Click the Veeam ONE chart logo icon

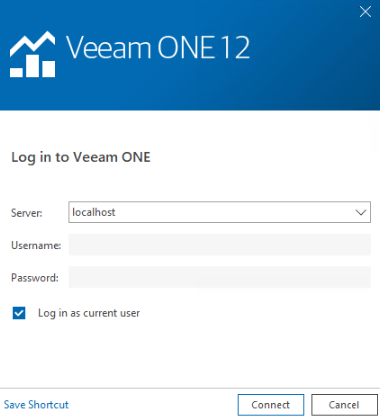point(33,54)
